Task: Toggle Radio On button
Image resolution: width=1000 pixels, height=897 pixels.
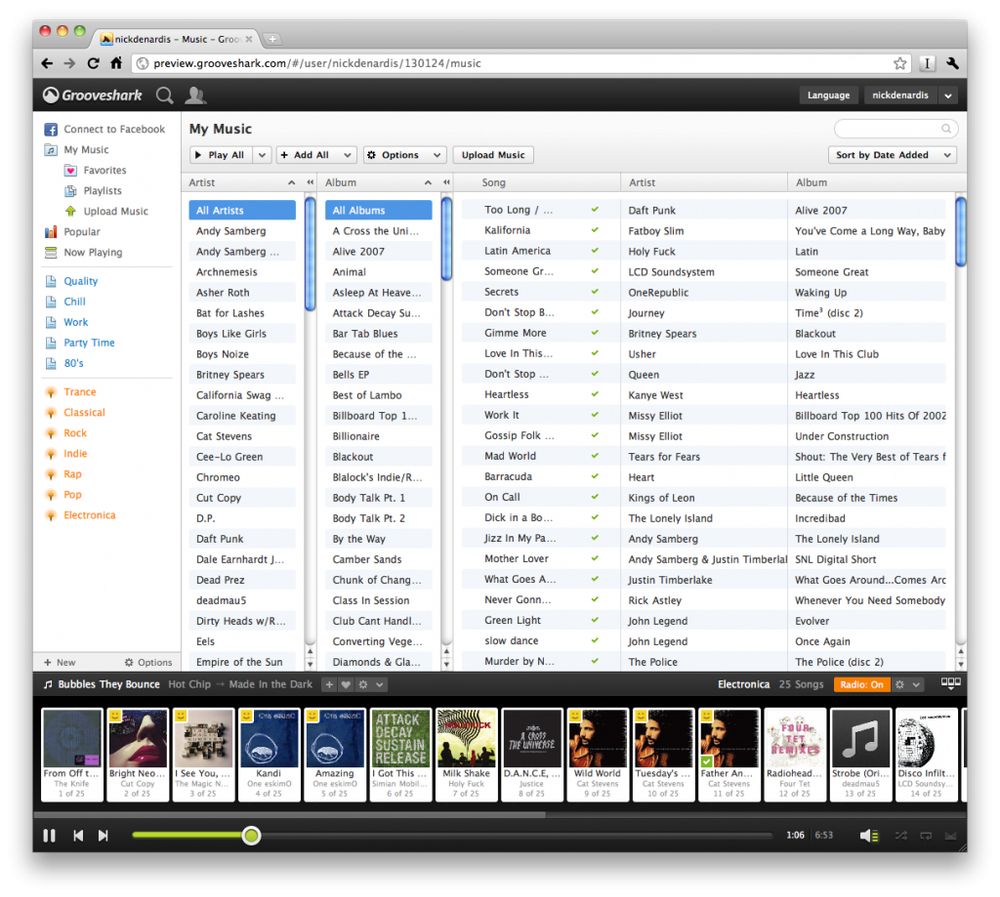Action: (861, 685)
